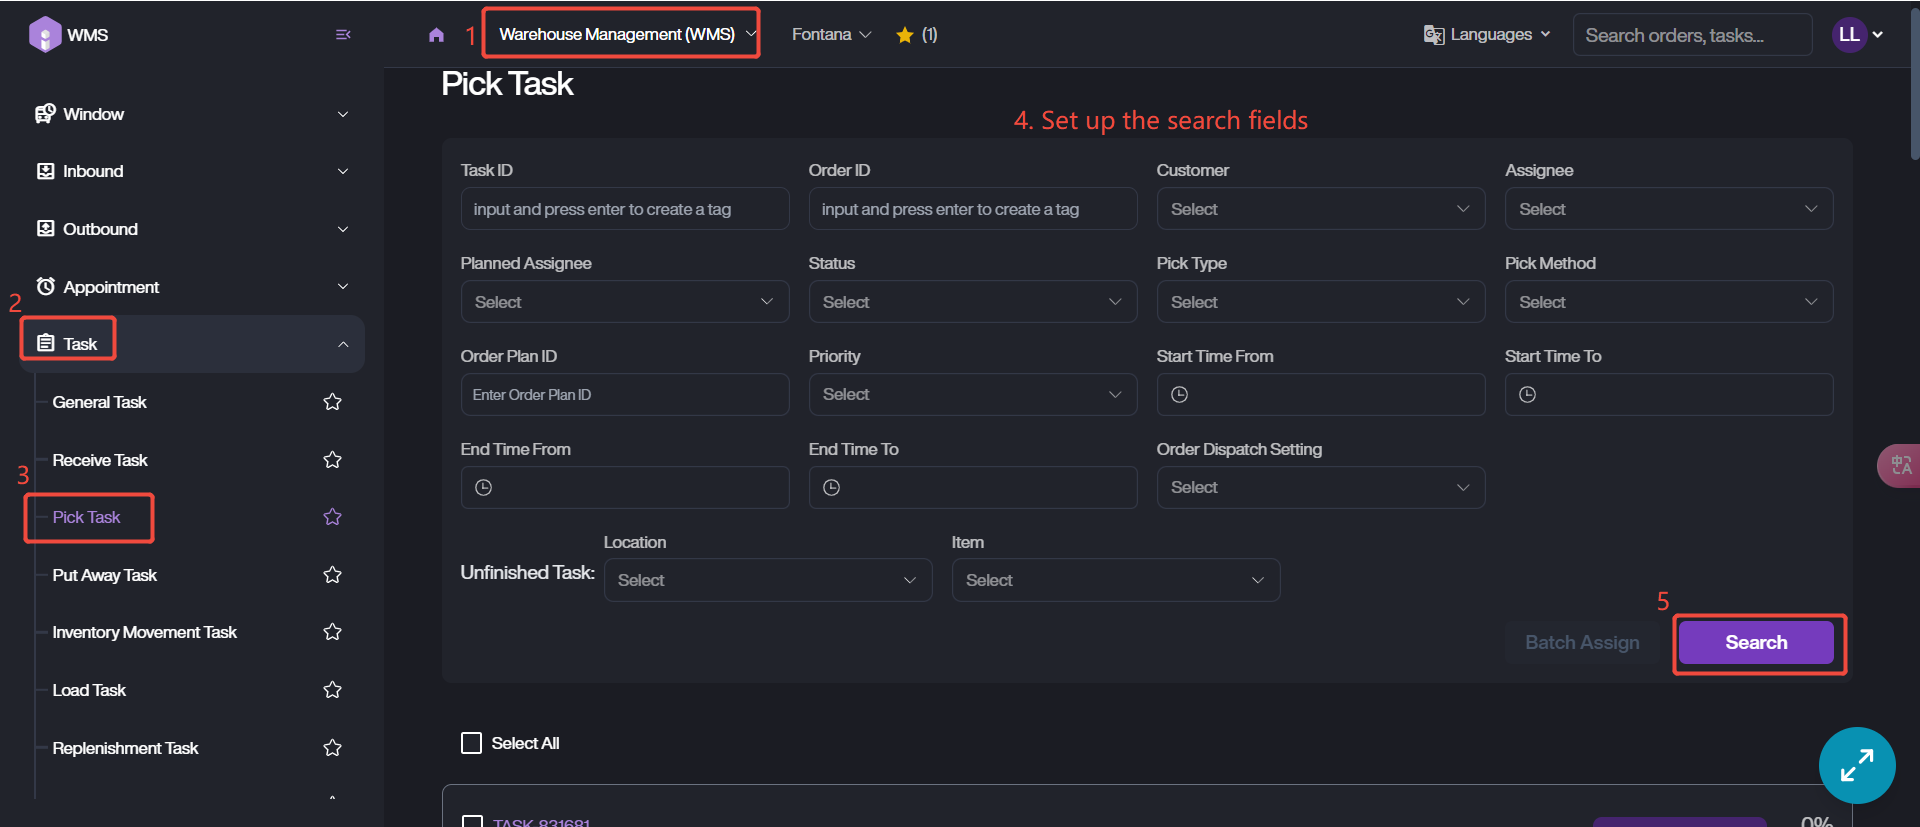Screen dimensions: 1920x827
Task: Favorite the Pick Task star icon
Action: [333, 517]
